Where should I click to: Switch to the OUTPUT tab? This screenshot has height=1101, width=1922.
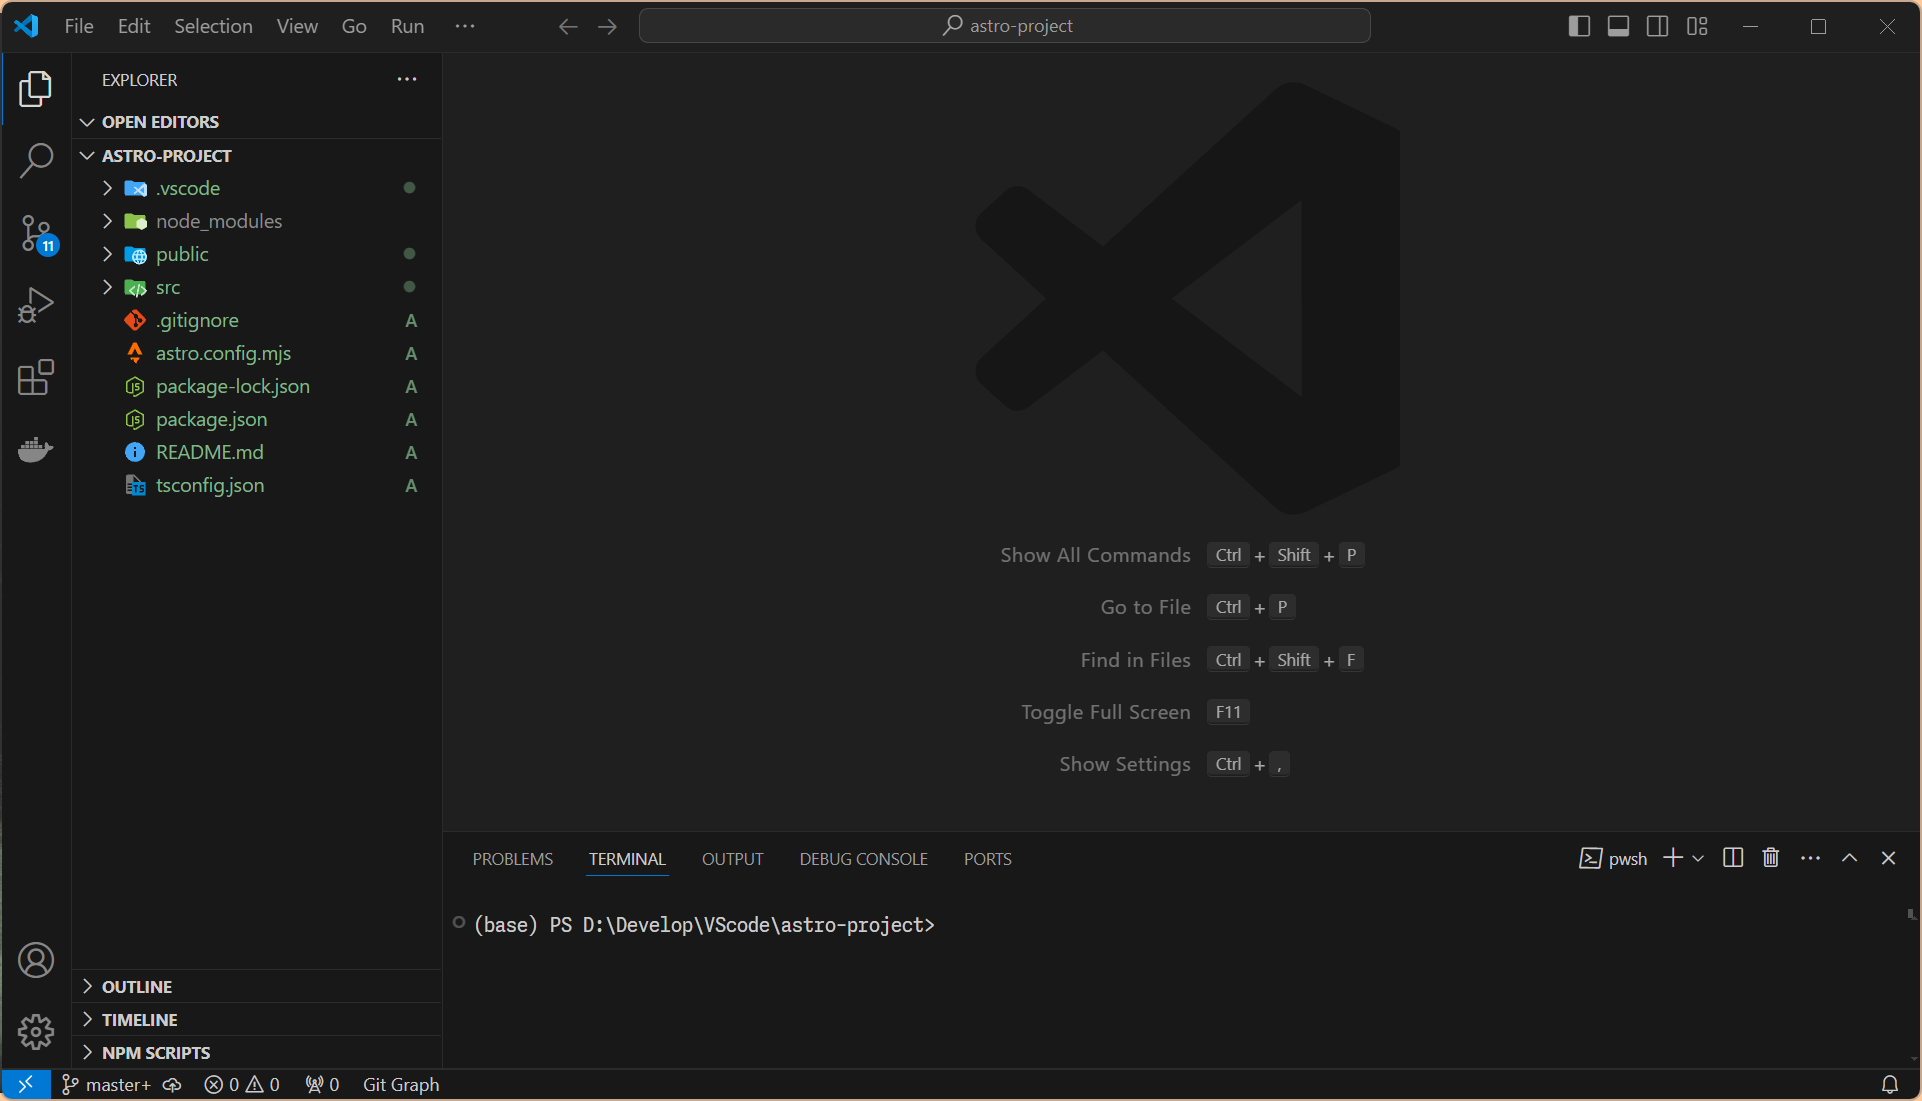pos(733,859)
